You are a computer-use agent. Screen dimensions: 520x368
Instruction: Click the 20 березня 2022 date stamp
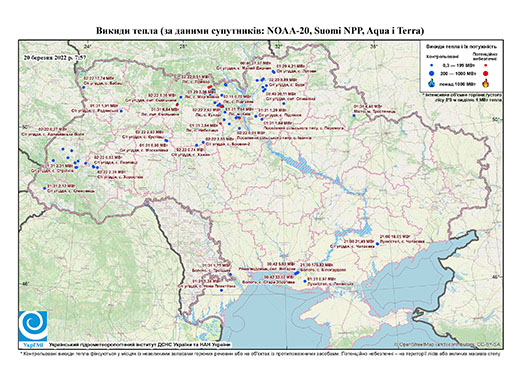pyautogui.click(x=55, y=57)
